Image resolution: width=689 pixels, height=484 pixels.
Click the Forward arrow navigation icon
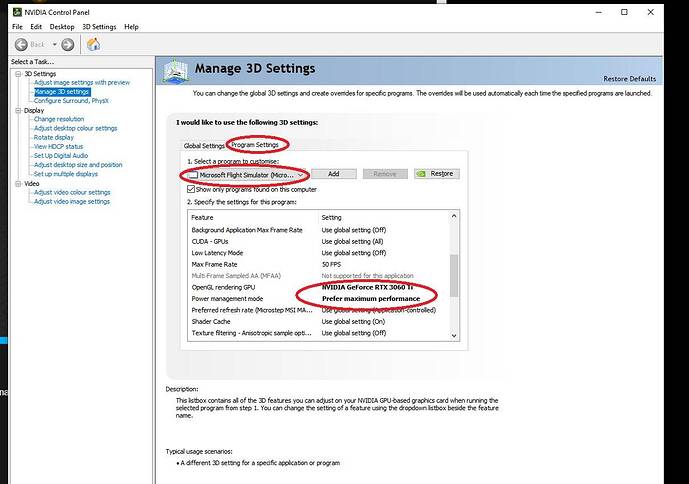click(67, 44)
